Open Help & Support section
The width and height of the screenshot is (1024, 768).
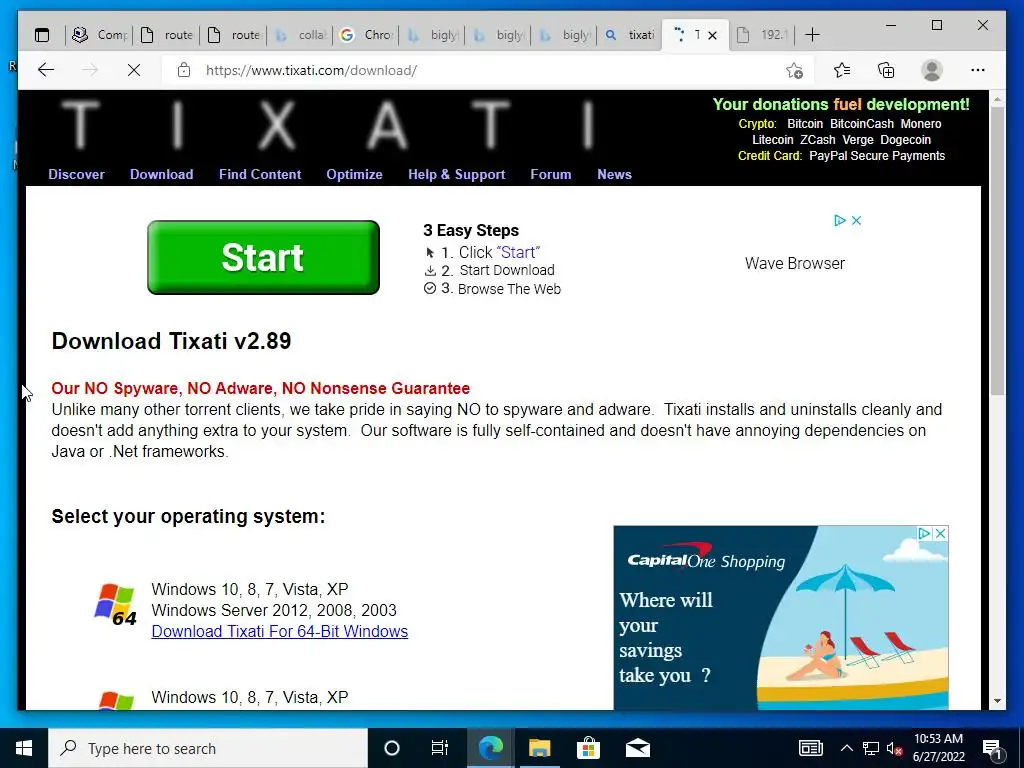(456, 174)
